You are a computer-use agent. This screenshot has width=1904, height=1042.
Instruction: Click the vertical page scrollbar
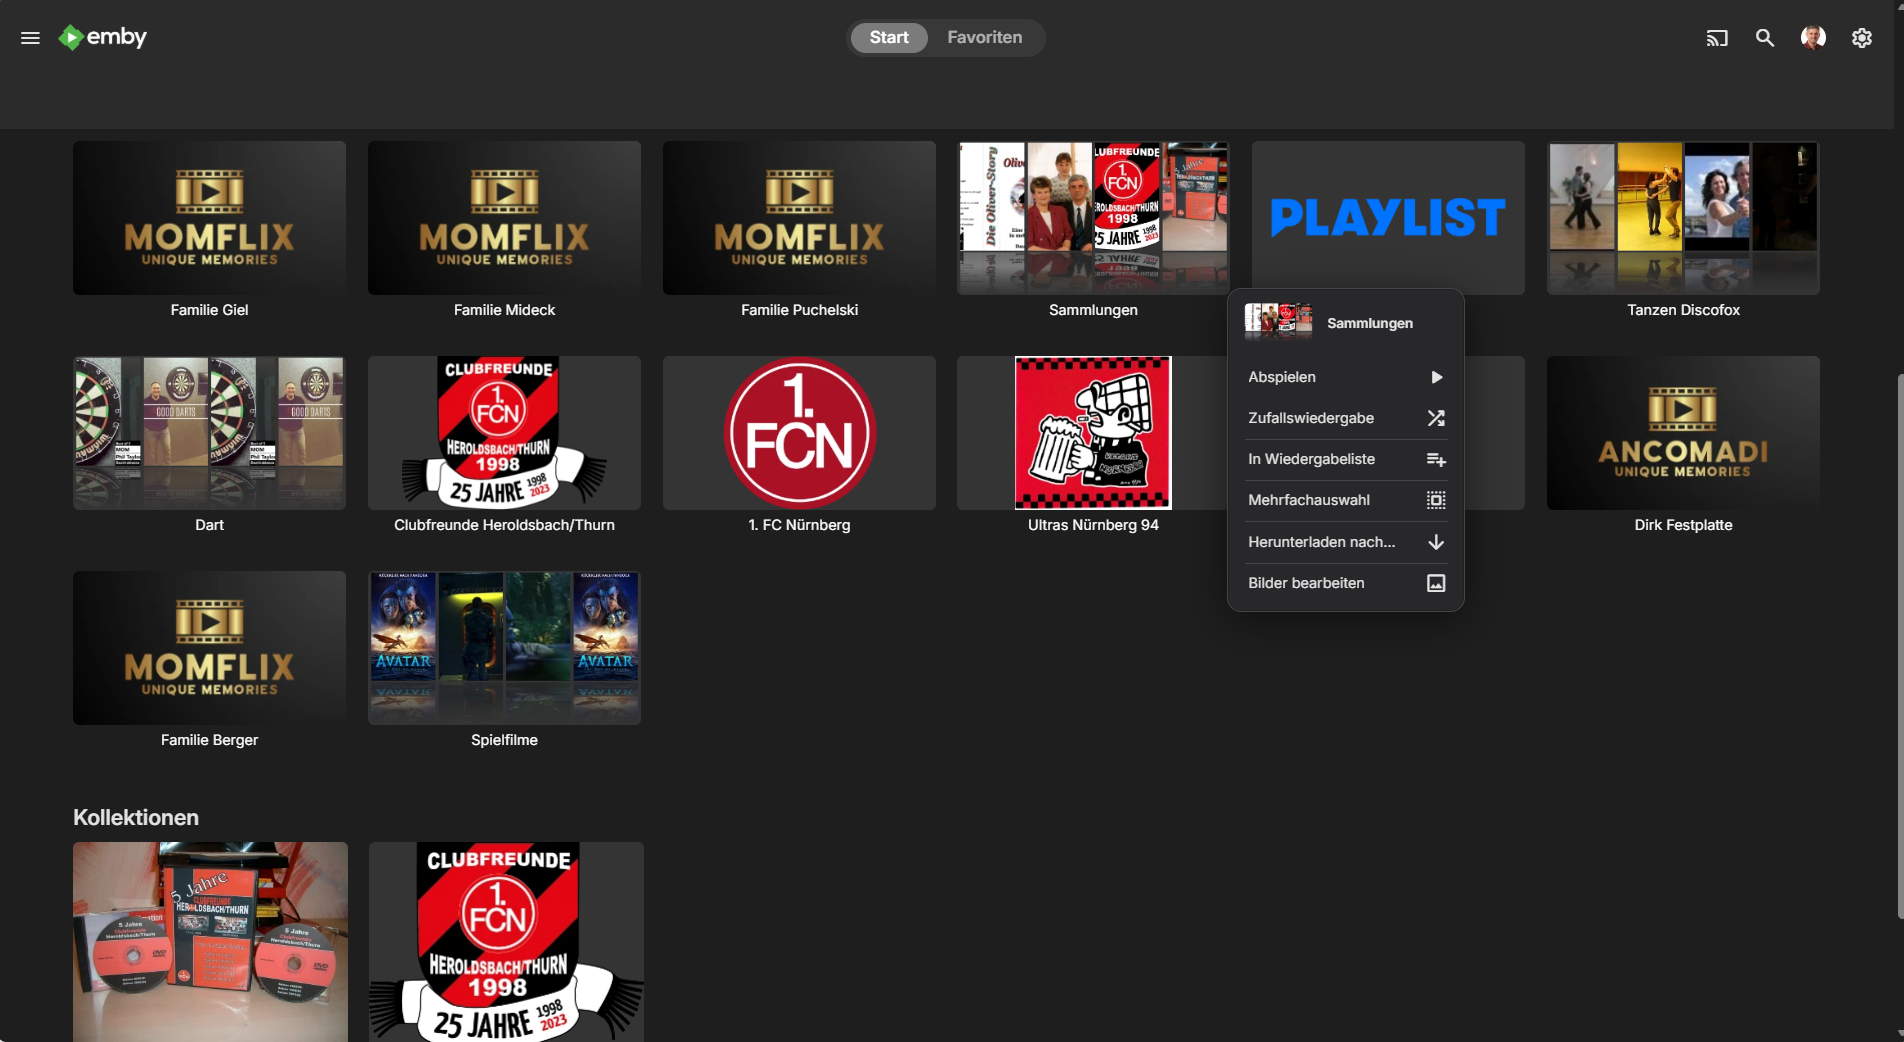click(x=1899, y=646)
